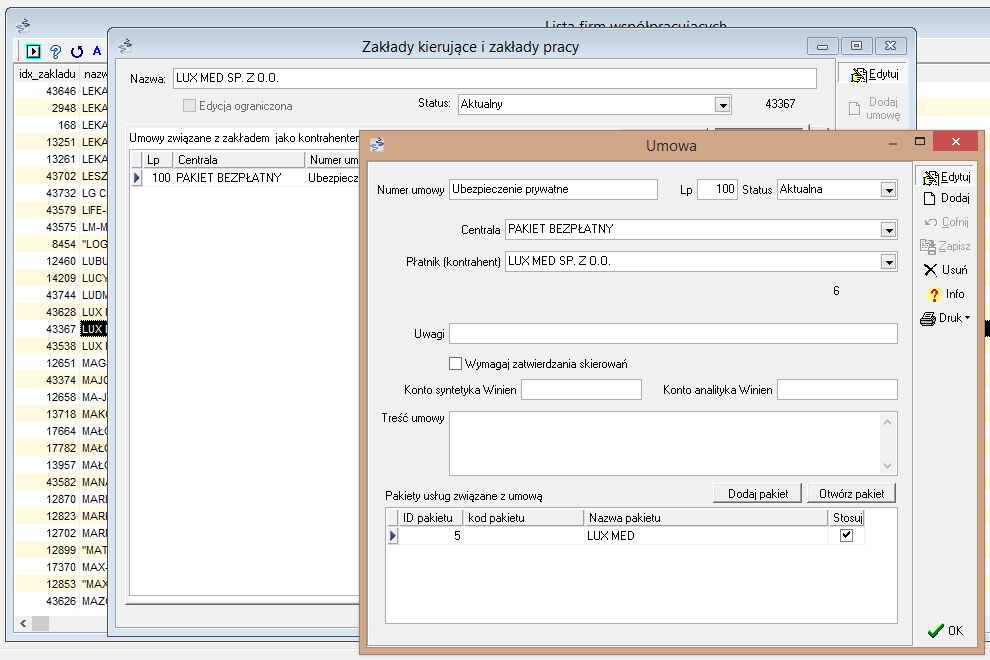The image size is (990, 660).
Task: Click the Lp column header in the contracts table
Action: coord(157,160)
